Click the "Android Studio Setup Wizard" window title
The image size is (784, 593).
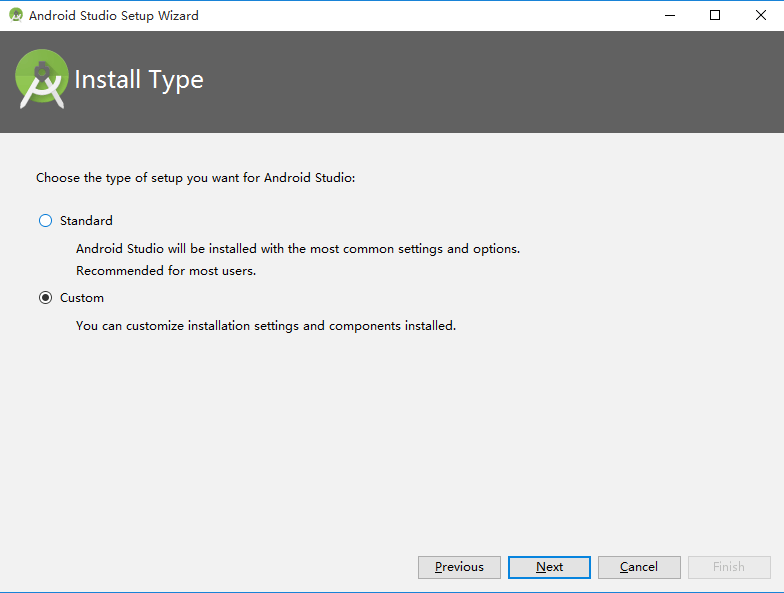tap(113, 16)
